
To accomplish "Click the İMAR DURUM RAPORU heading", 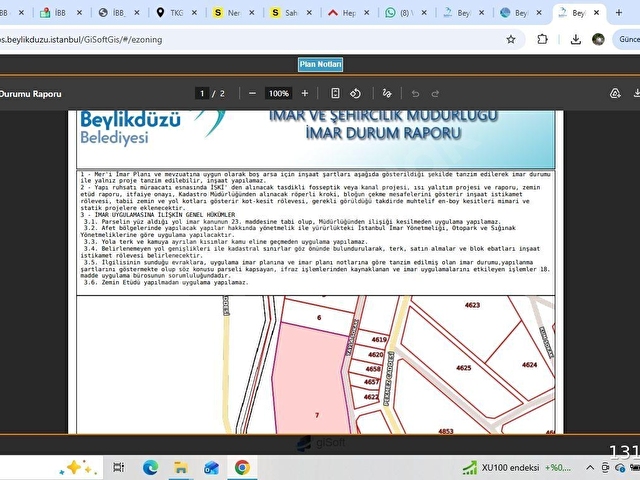I will coord(383,133).
